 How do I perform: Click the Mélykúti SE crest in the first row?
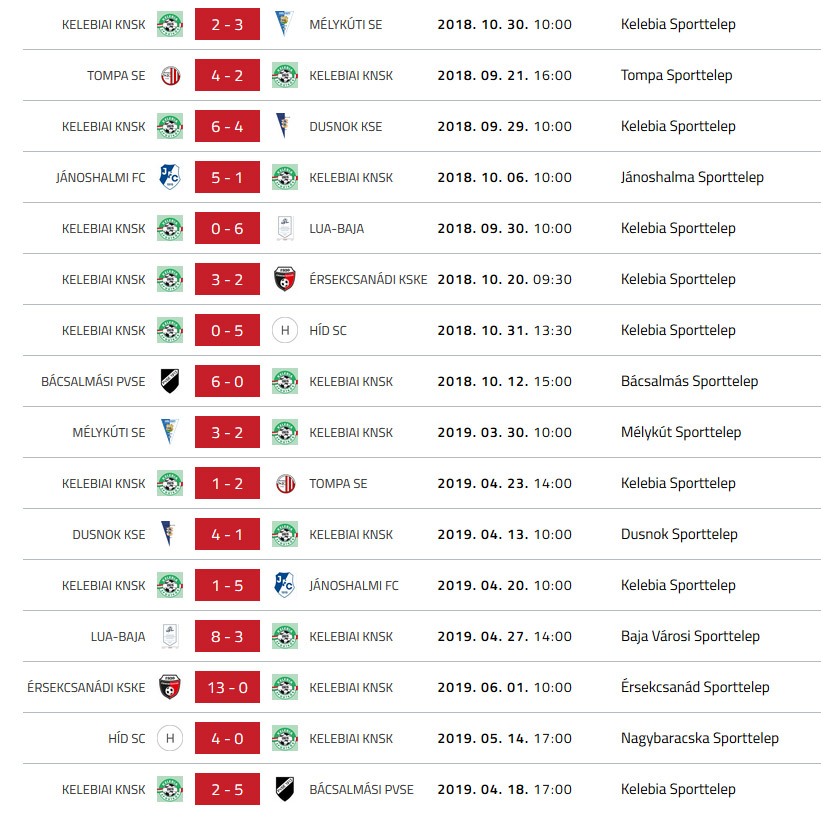[x=284, y=24]
